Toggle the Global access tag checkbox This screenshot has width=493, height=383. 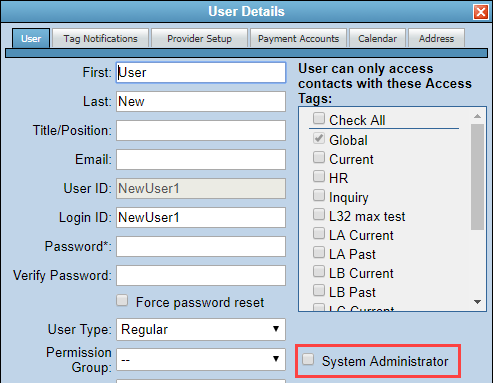(319, 138)
